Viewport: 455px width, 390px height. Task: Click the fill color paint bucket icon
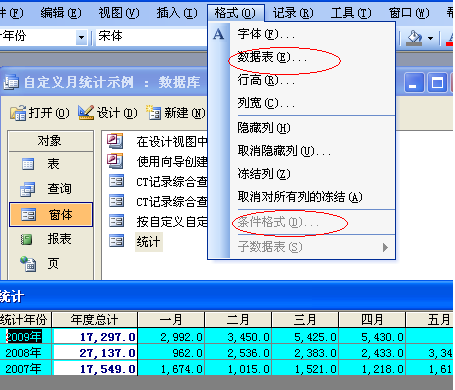[x=414, y=38]
